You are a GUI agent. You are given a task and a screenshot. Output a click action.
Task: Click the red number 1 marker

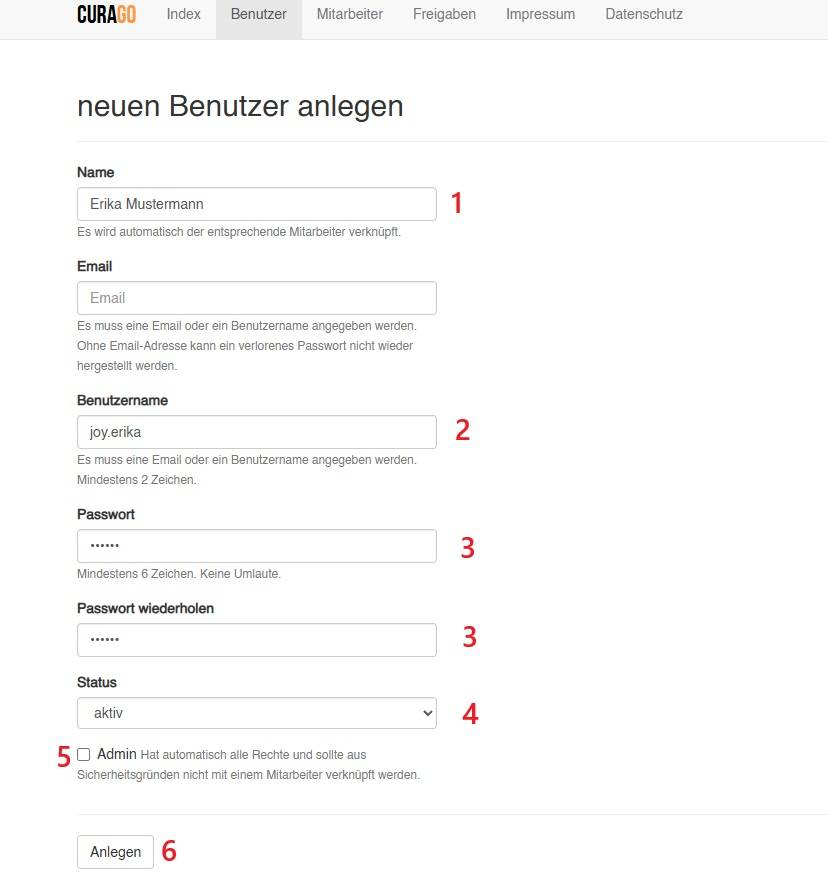[x=457, y=204]
